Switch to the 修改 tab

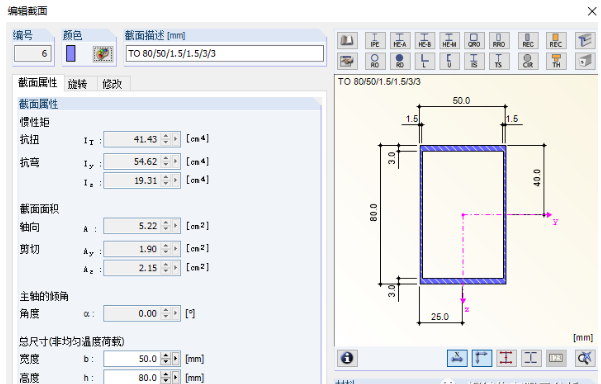[x=112, y=84]
